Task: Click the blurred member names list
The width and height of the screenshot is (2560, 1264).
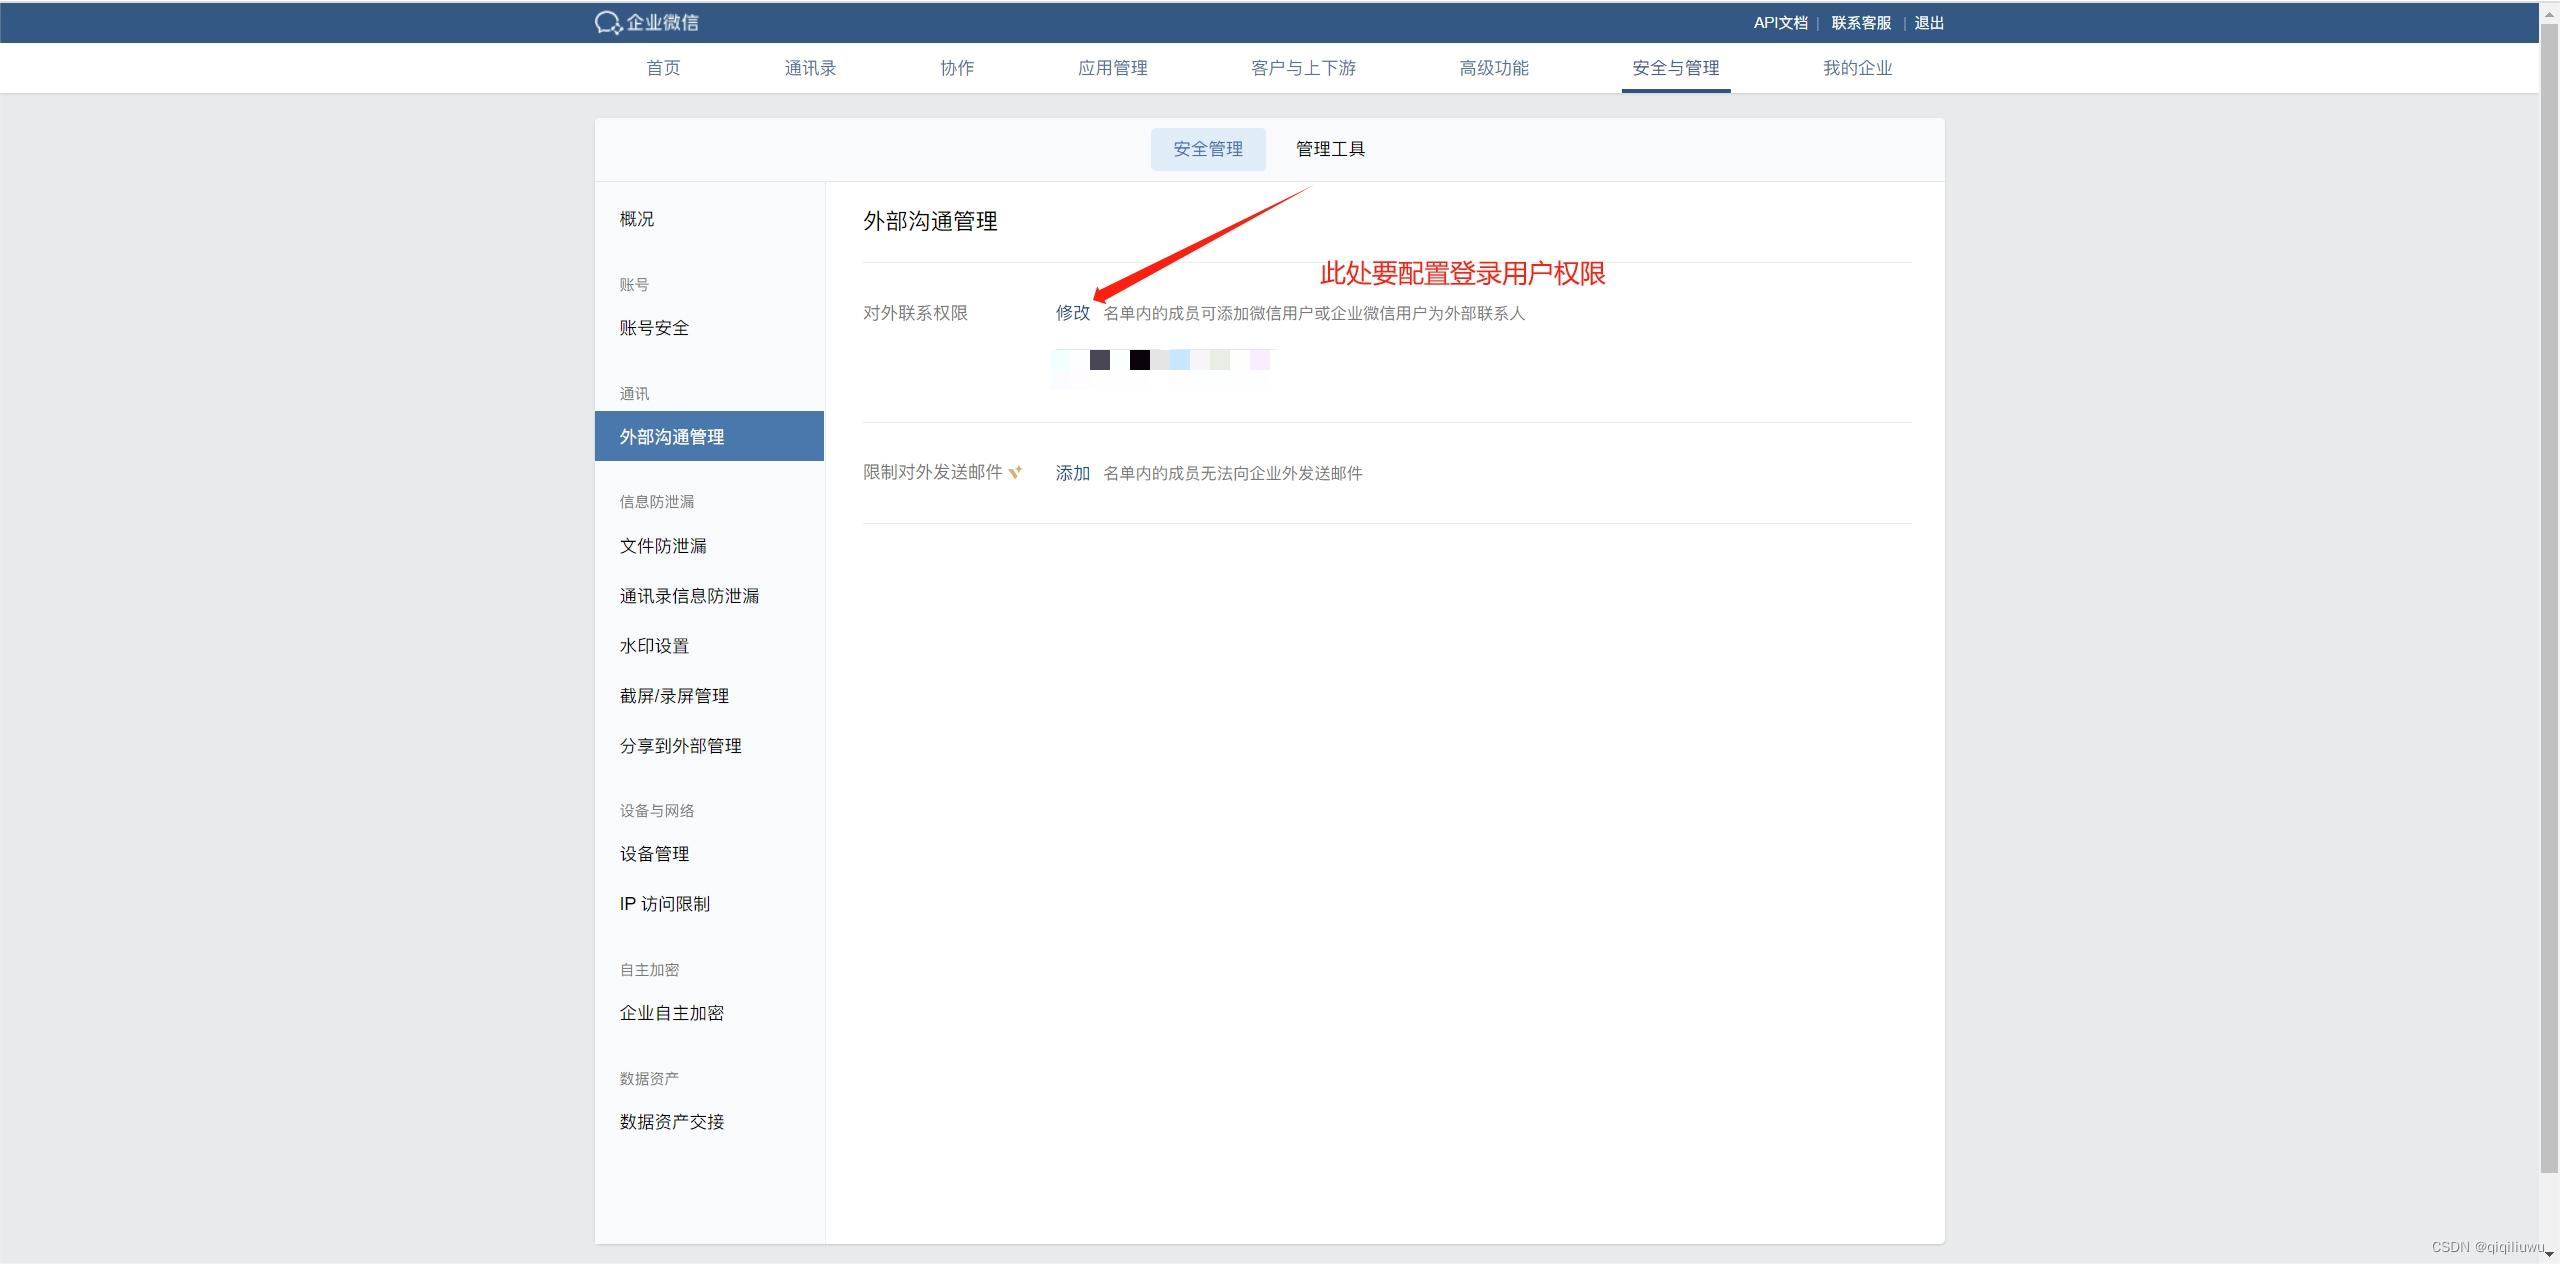Action: [x=1162, y=362]
